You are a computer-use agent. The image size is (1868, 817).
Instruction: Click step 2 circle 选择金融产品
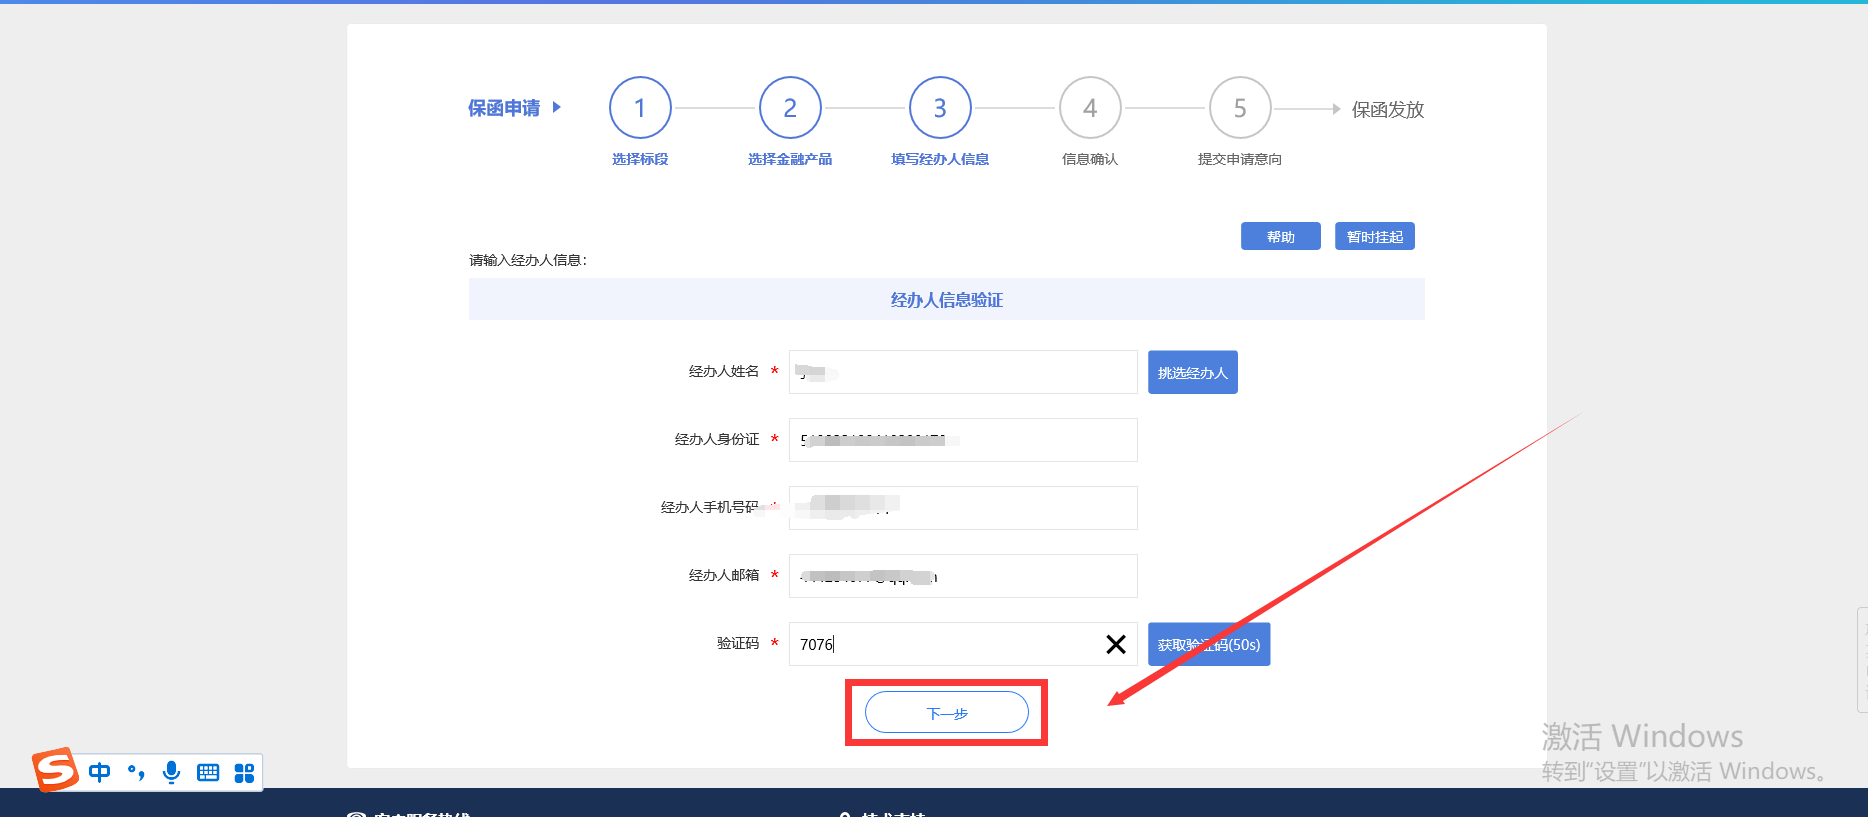(790, 108)
